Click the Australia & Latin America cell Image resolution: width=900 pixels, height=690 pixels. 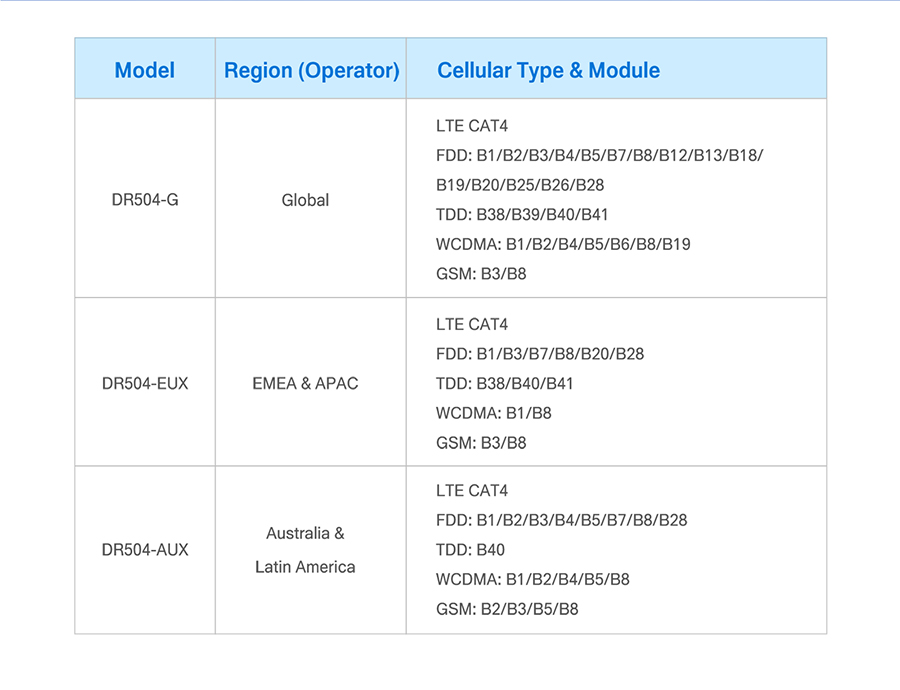(305, 550)
